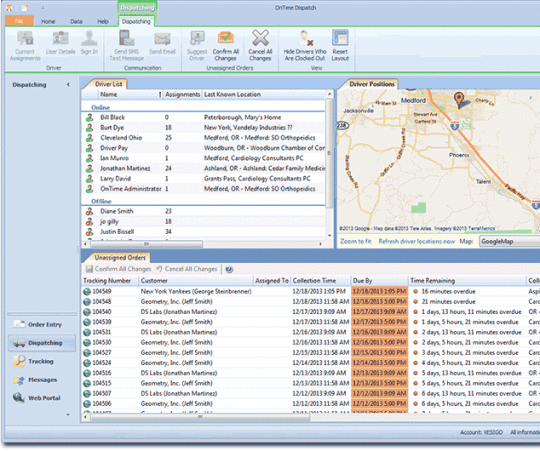Expand navigation pane options arrow below Web Portal

pos(68,415)
